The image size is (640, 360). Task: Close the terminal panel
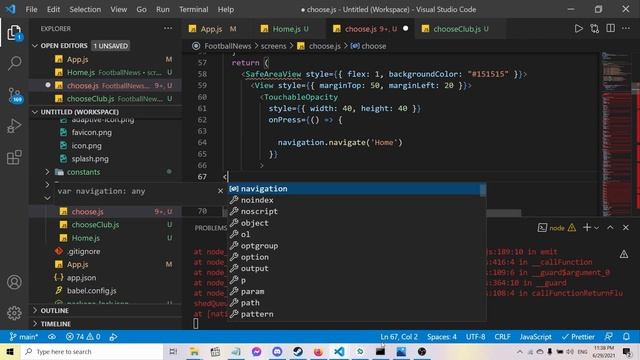626,227
